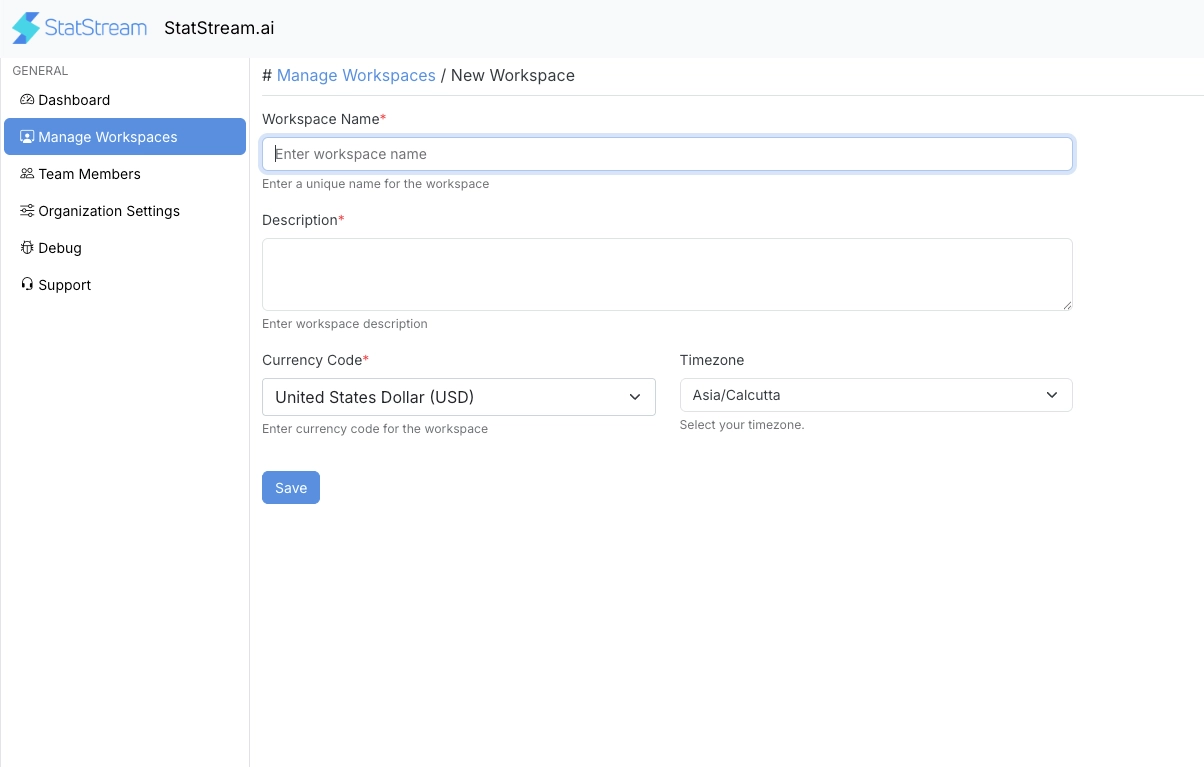This screenshot has height=767, width=1204.
Task: Click the Organization Settings sliders icon
Action: (27, 211)
